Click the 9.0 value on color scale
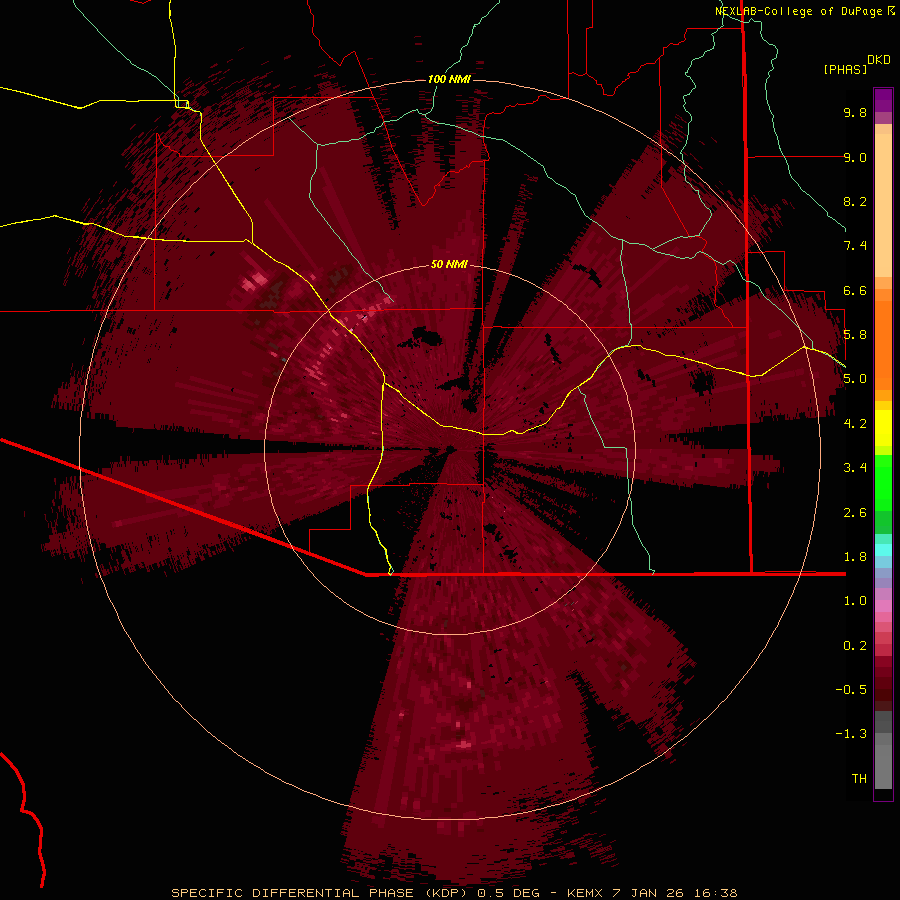Screen dimensions: 900x900 coord(855,157)
